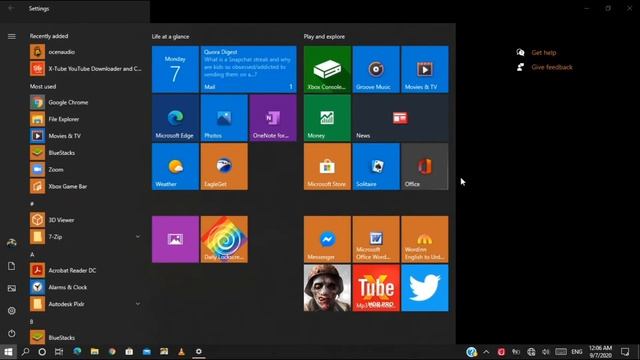Image resolution: width=640 pixels, height=360 pixels.
Task: Open the Mail tile with Quora Digest
Action: [249, 69]
